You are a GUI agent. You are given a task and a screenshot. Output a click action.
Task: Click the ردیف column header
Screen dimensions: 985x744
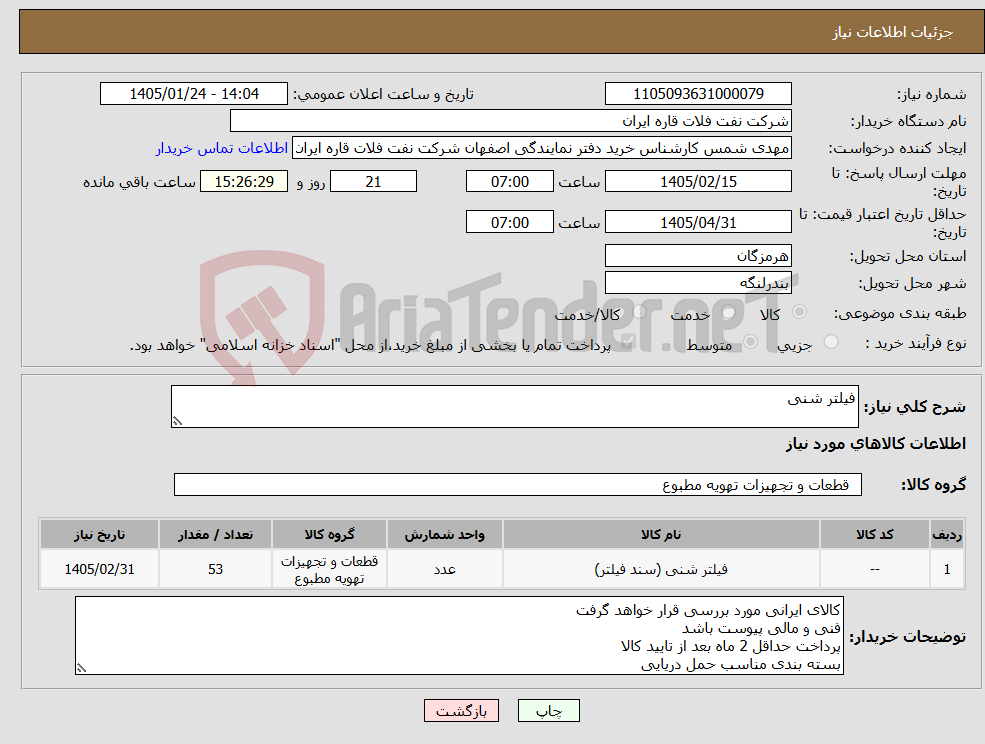(947, 534)
